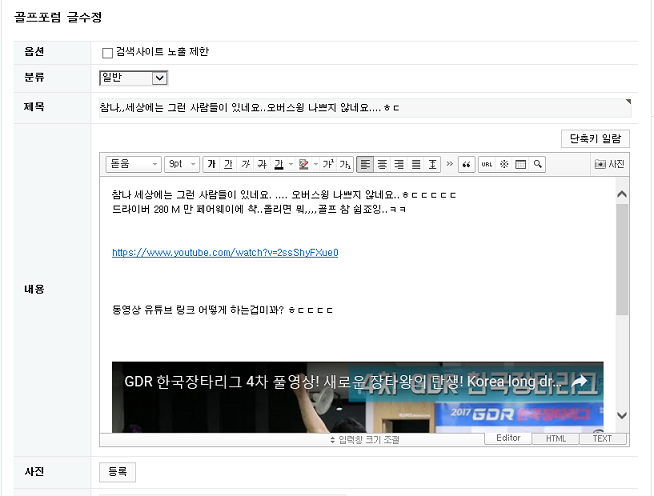Open the 돋움 font family dropdown
Image resolution: width=654 pixels, height=496 pixels.
133,164
